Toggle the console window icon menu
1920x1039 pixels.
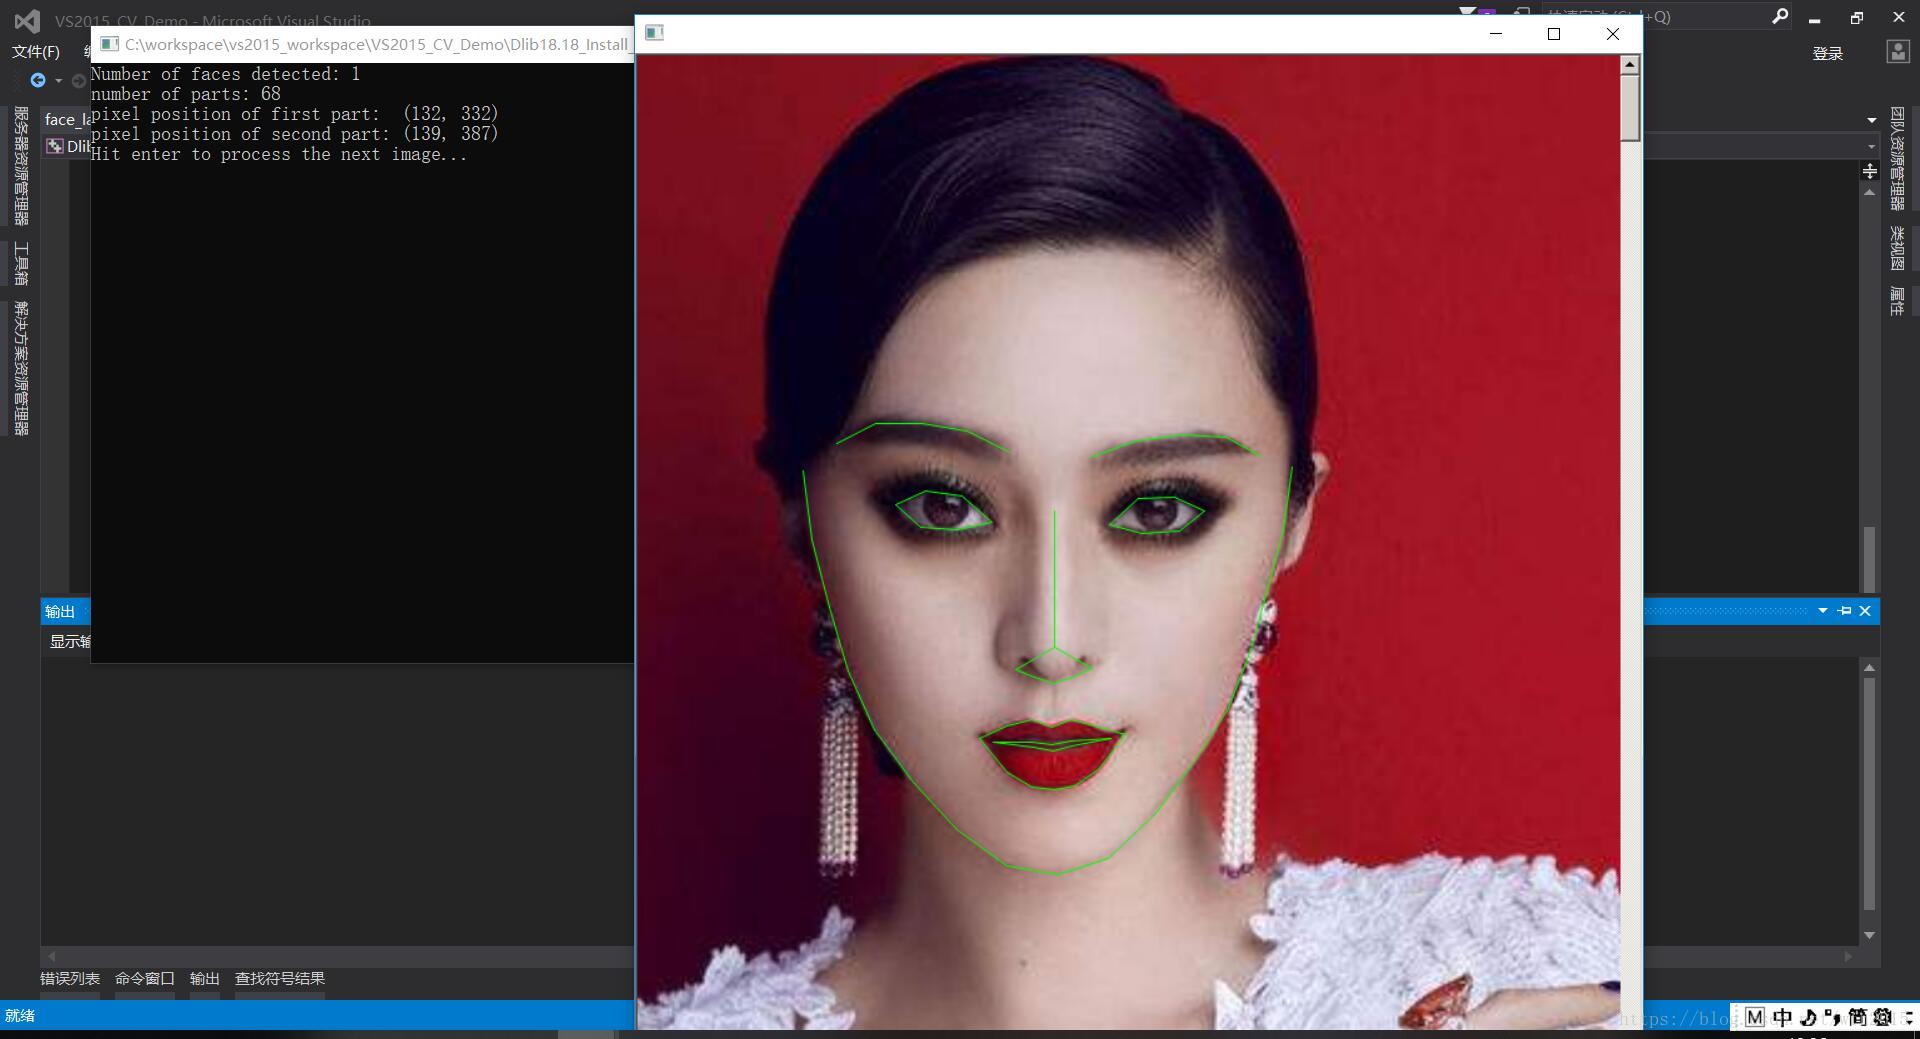[x=110, y=44]
